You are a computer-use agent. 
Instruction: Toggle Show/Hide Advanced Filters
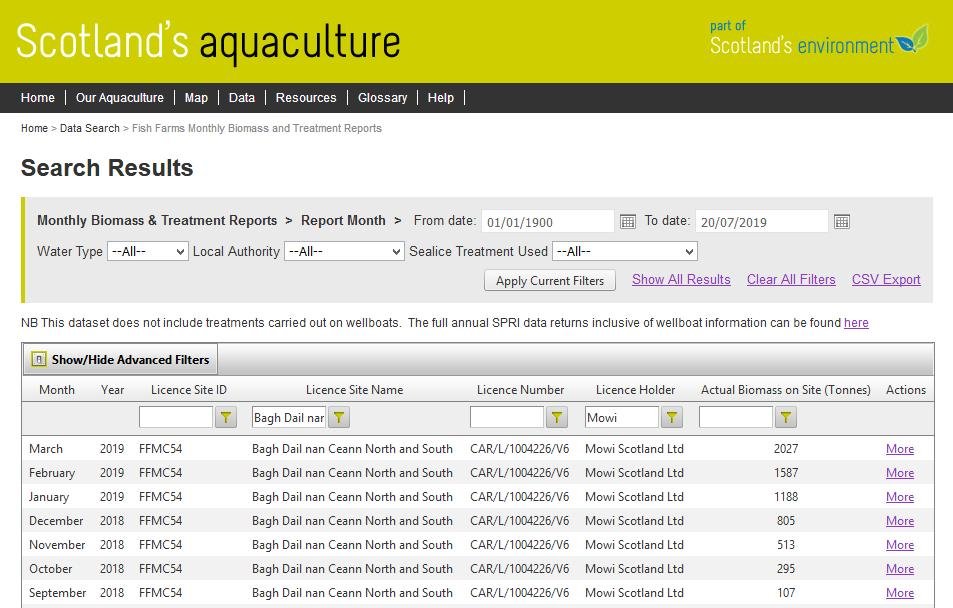point(120,359)
